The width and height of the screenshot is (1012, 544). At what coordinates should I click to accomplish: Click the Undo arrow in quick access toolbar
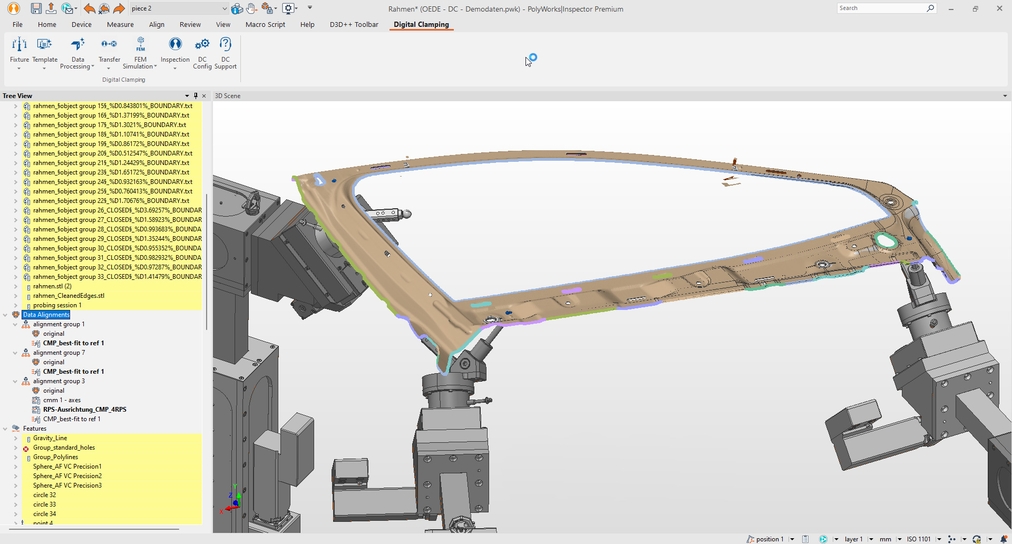(89, 8)
